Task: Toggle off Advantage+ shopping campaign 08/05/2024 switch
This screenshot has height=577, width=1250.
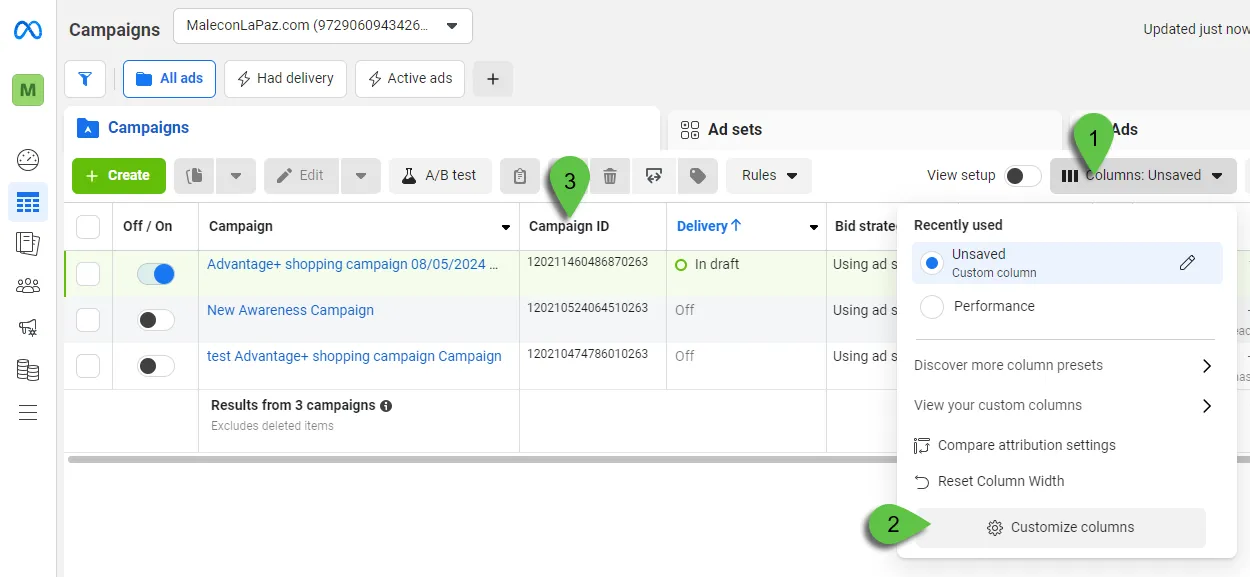Action: 155,273
